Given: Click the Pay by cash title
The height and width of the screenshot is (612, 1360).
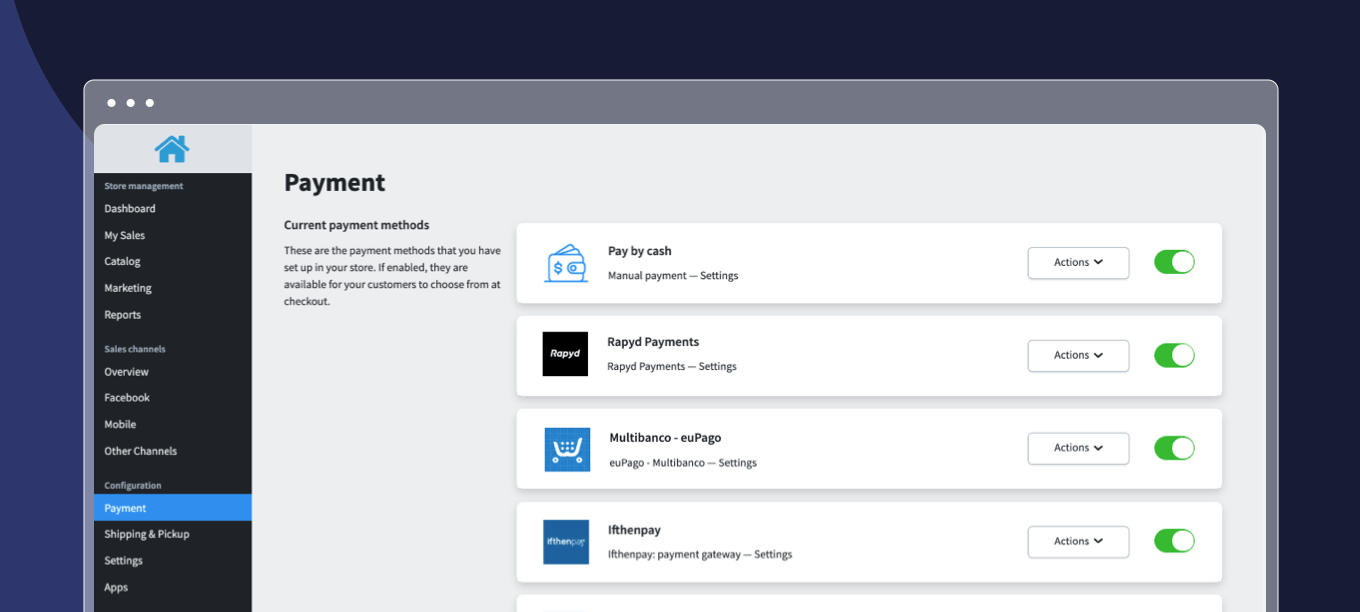Looking at the screenshot, I should [640, 251].
